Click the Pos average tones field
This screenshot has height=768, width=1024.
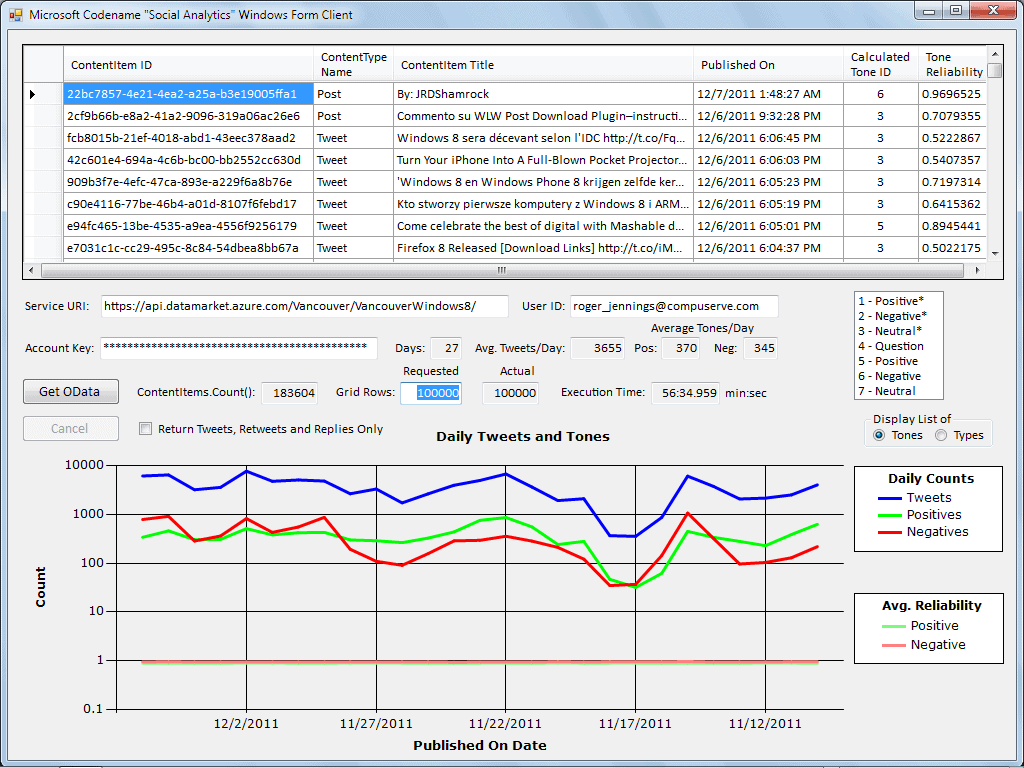[680, 348]
